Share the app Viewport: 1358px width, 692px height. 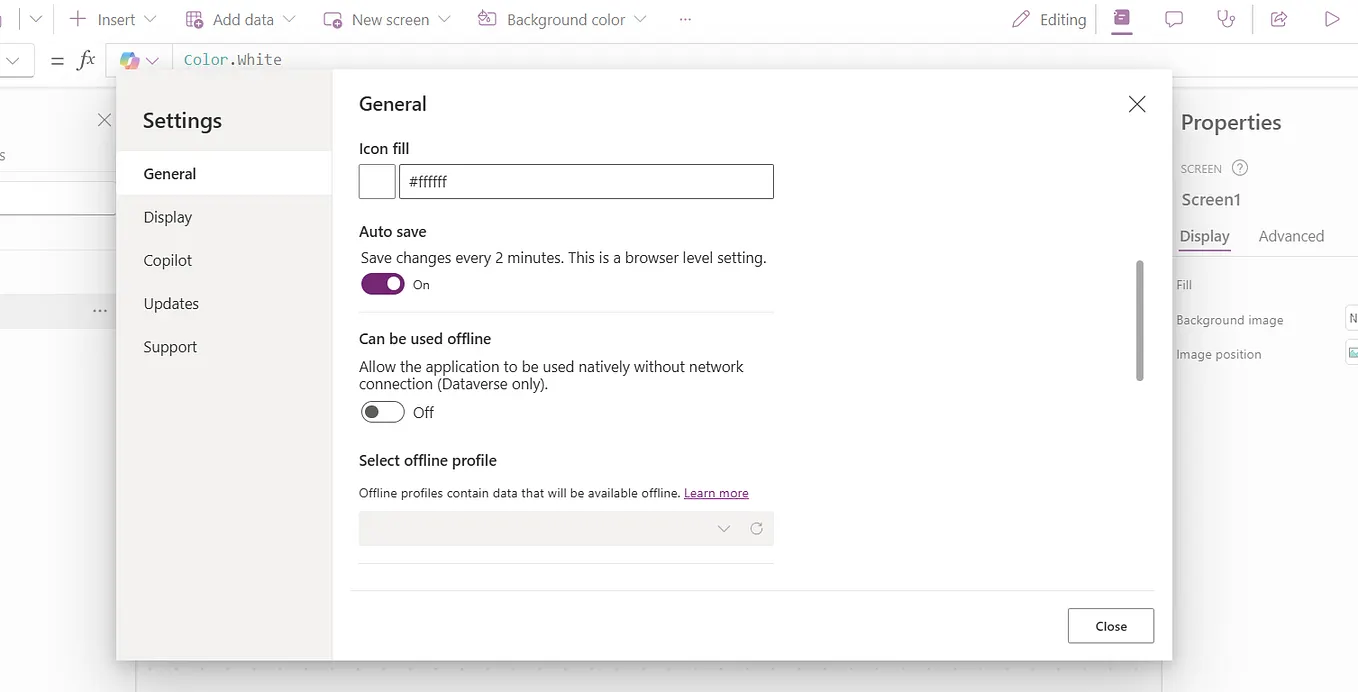(x=1278, y=19)
